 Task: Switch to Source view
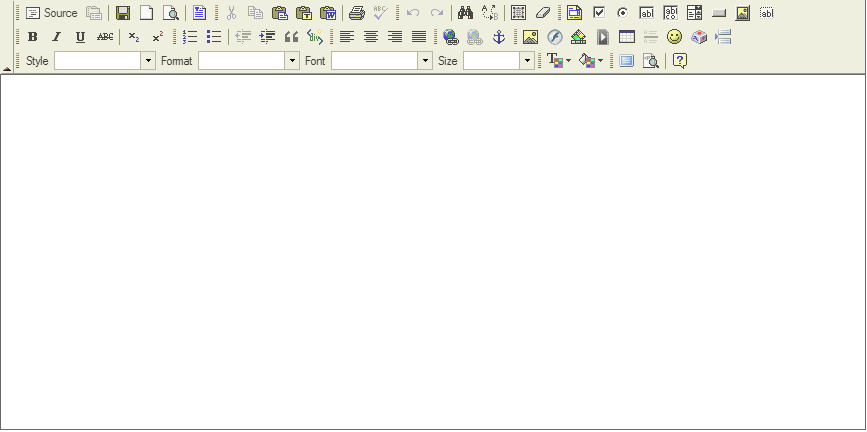coord(52,13)
